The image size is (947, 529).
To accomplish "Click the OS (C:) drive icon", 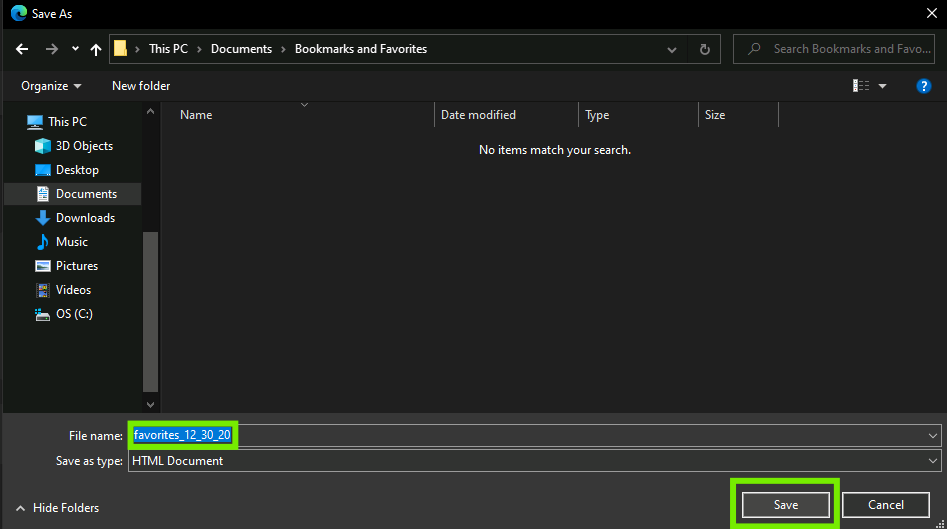I will point(42,315).
